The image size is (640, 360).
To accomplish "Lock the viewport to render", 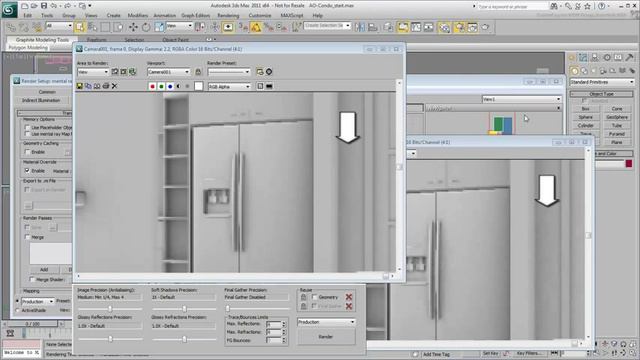I will click(198, 72).
